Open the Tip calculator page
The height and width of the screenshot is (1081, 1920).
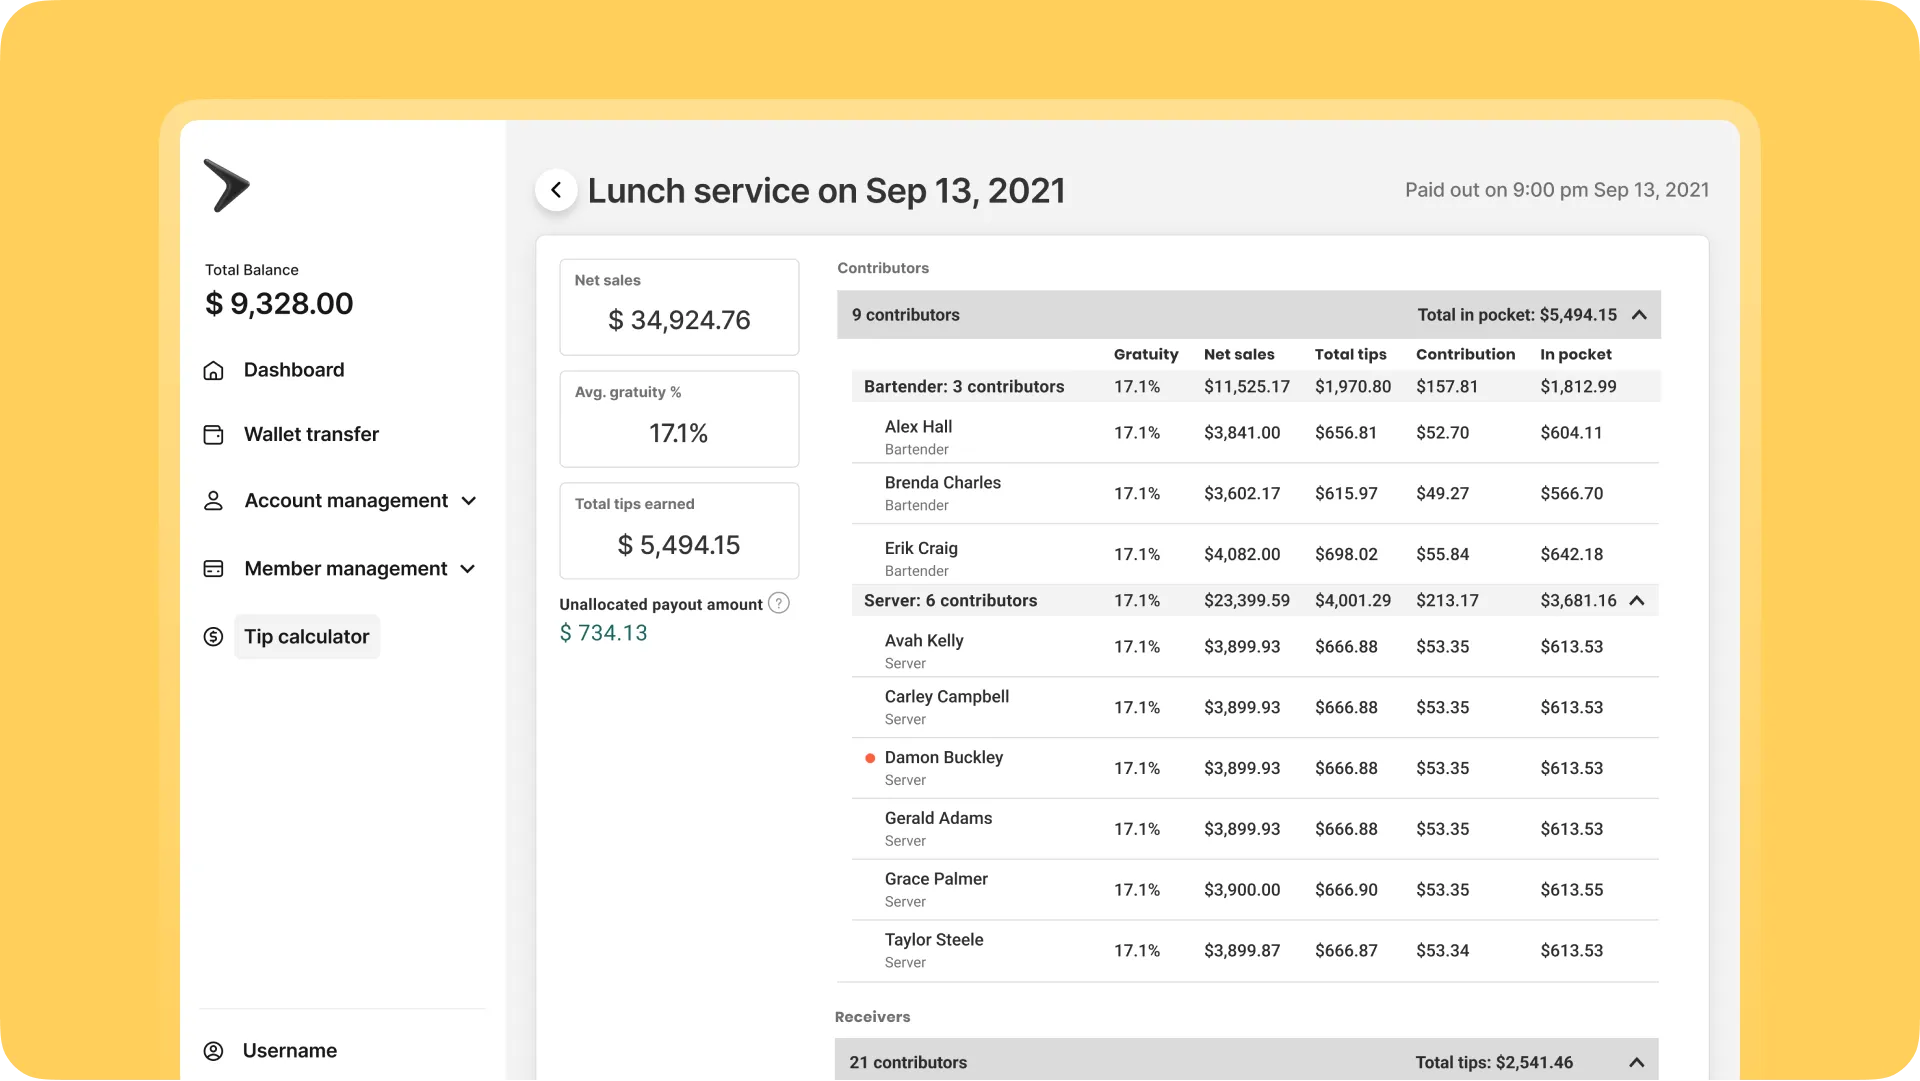pyautogui.click(x=306, y=637)
